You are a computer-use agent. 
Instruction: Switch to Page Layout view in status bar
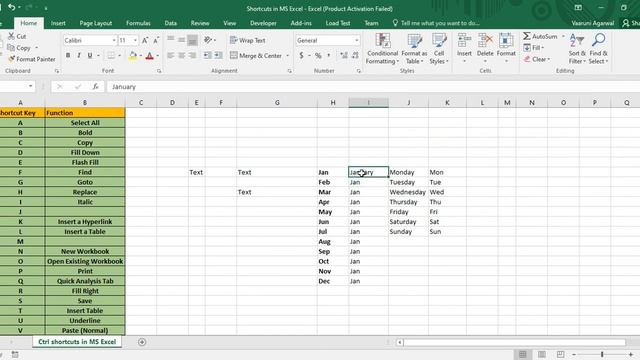542,354
